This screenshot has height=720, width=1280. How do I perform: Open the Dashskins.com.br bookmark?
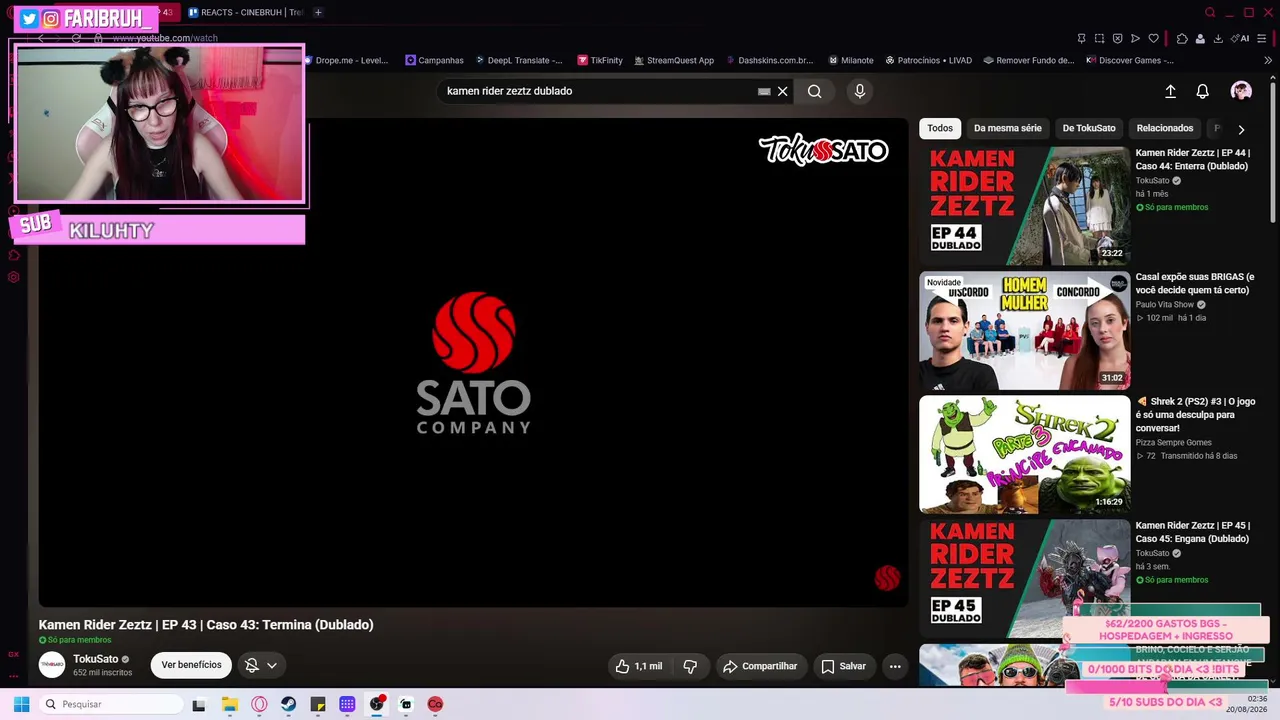pos(770,60)
